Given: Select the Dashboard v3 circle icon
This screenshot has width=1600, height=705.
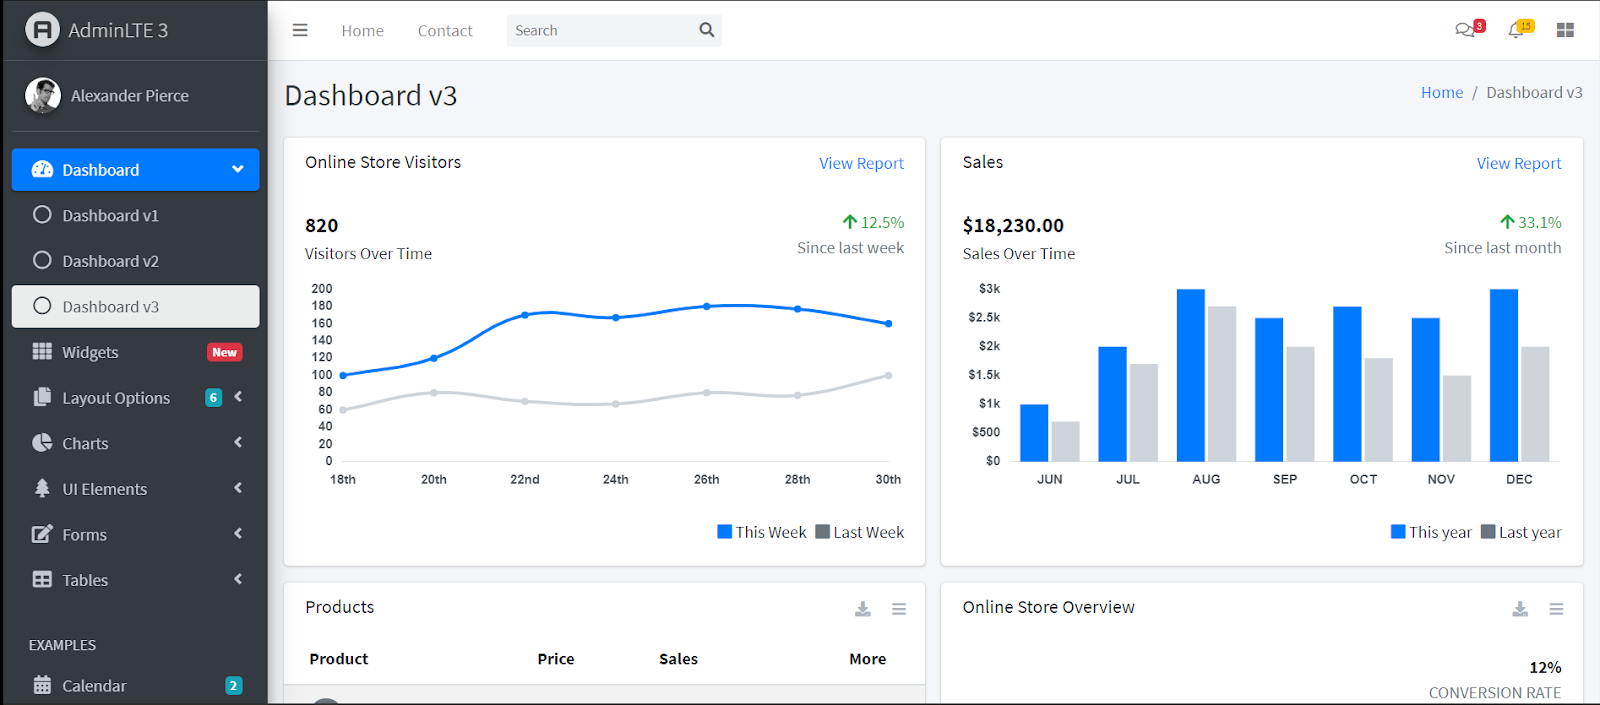Looking at the screenshot, I should (42, 306).
